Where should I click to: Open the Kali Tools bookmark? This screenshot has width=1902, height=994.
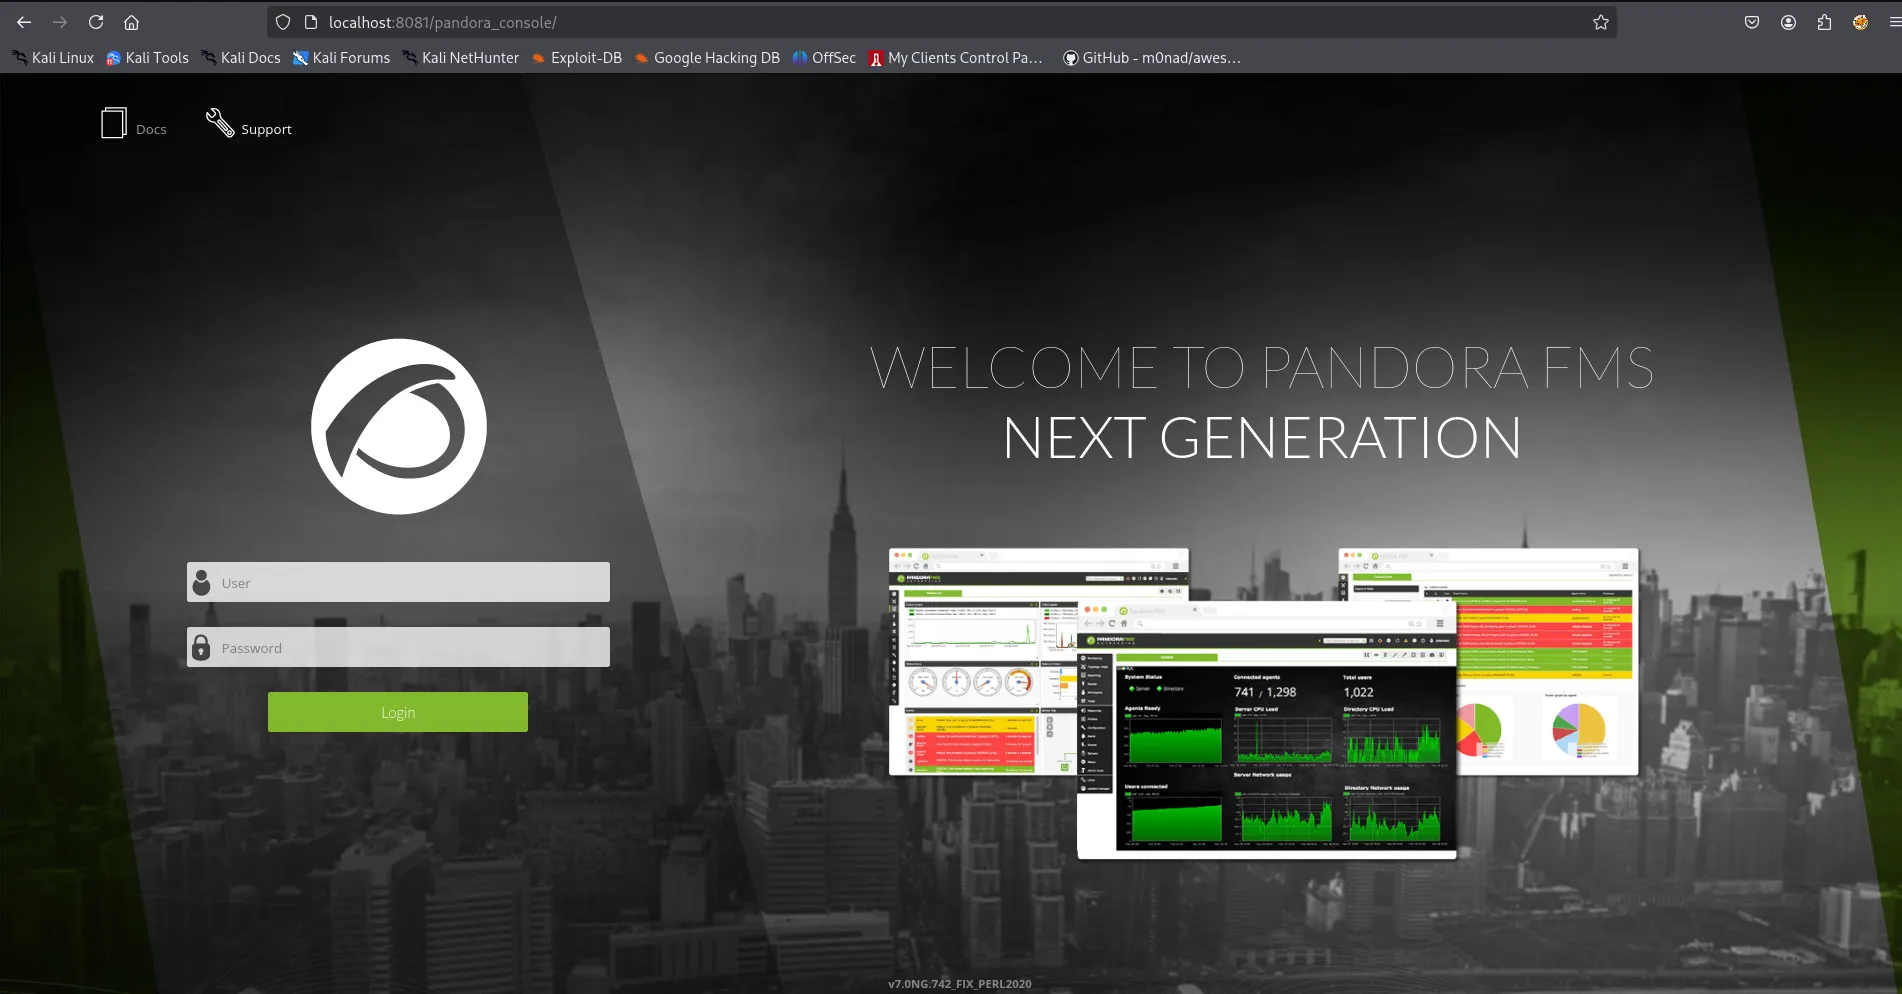(148, 58)
